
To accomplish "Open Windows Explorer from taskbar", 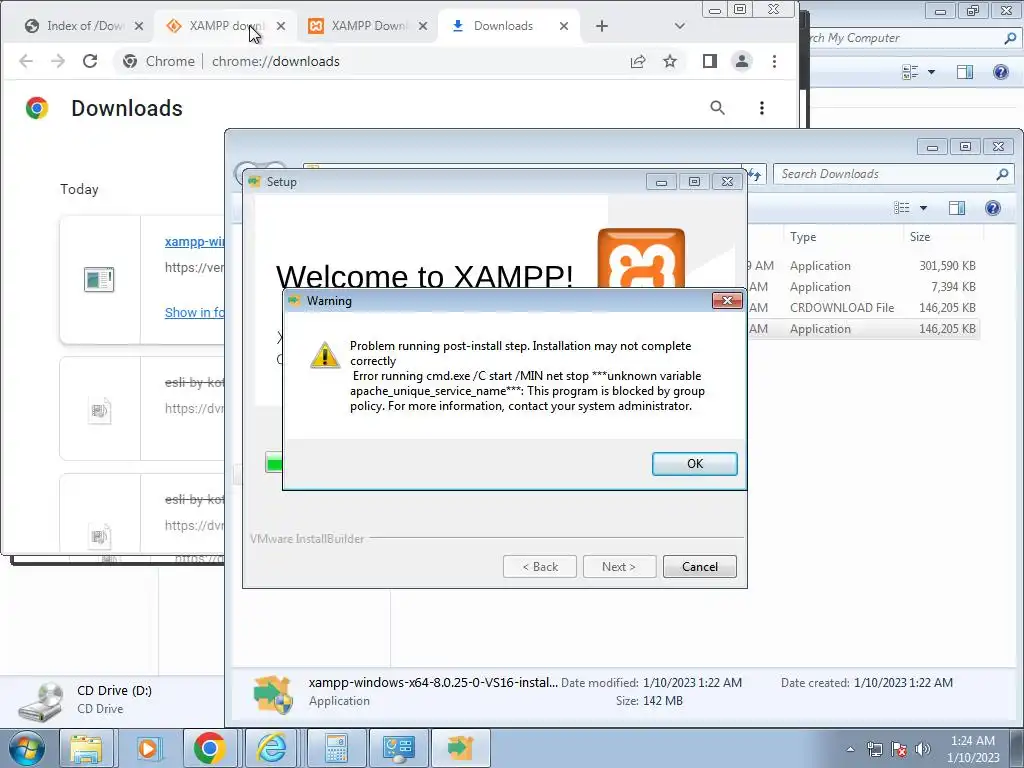I will tap(86, 748).
